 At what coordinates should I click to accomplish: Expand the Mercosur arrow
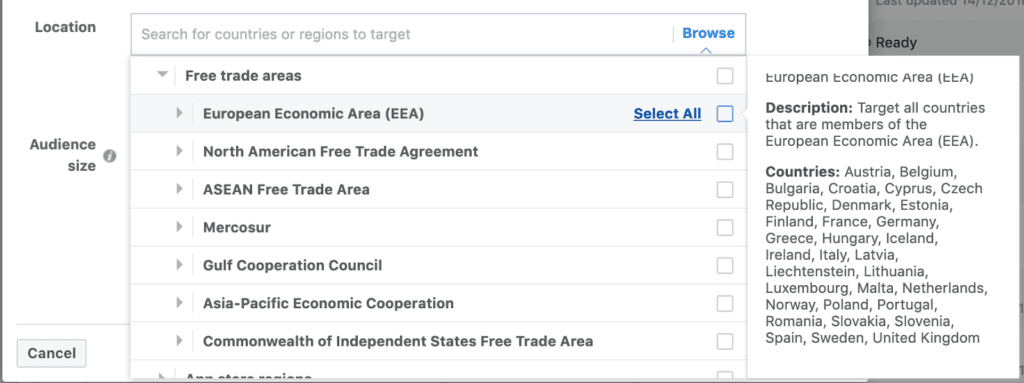(180, 227)
